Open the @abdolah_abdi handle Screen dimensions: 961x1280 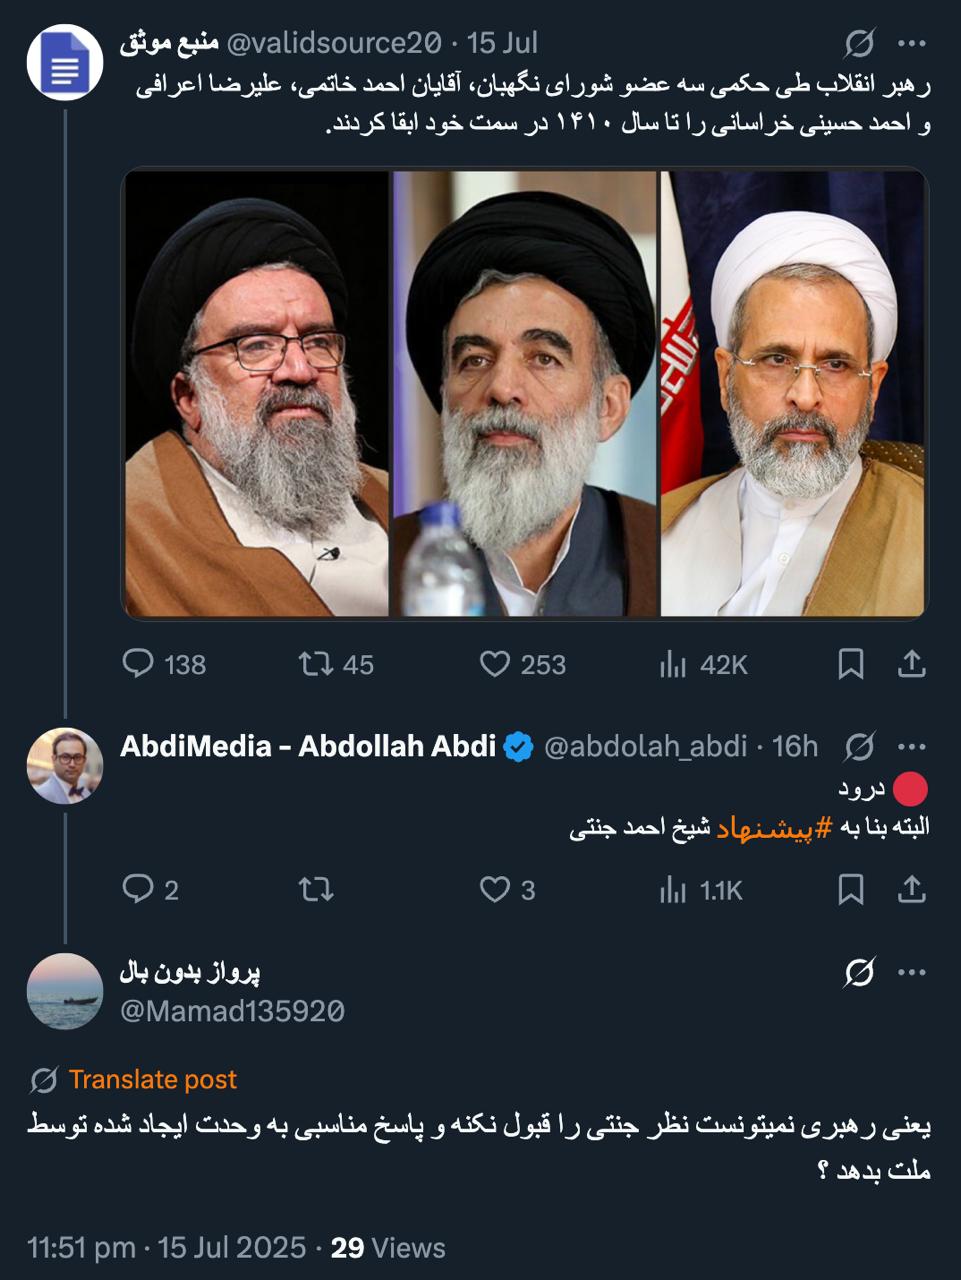point(645,746)
